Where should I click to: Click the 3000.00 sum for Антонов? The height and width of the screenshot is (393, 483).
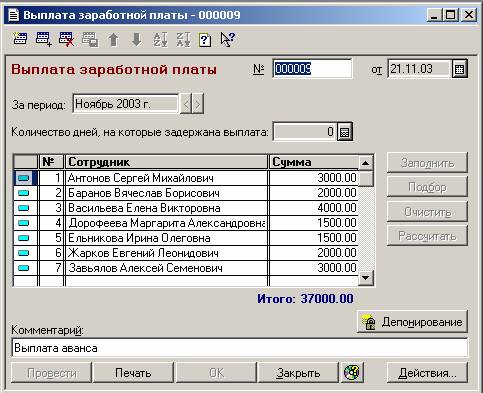click(x=313, y=178)
